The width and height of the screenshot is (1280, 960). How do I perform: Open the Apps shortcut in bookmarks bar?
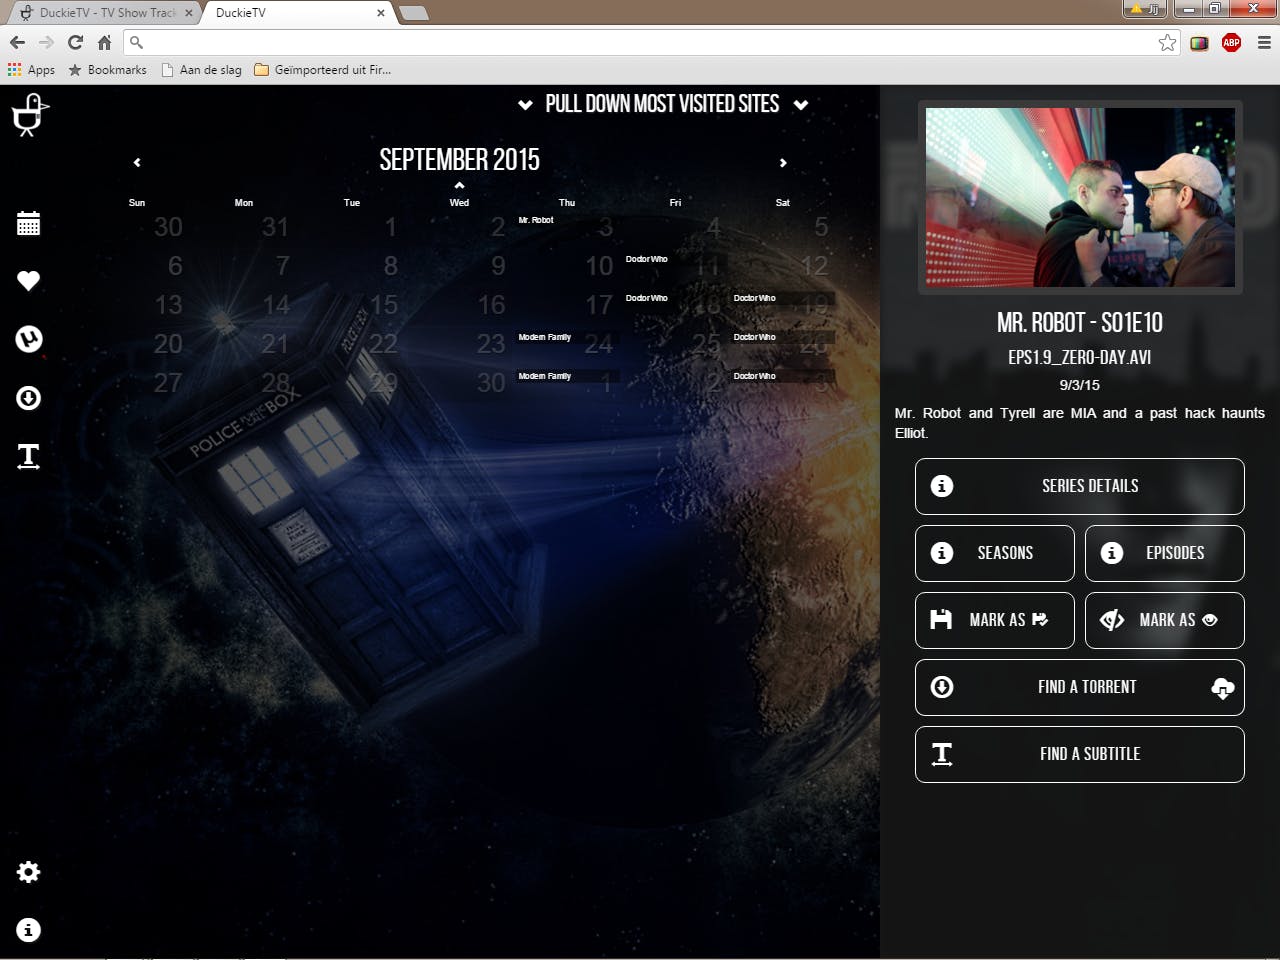point(31,70)
